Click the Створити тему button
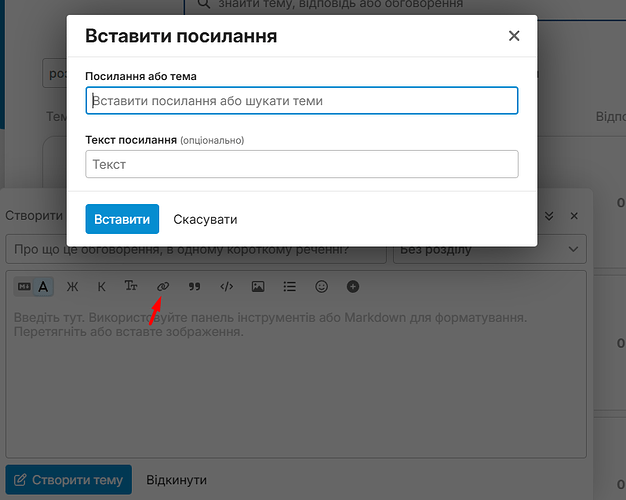 click(69, 480)
